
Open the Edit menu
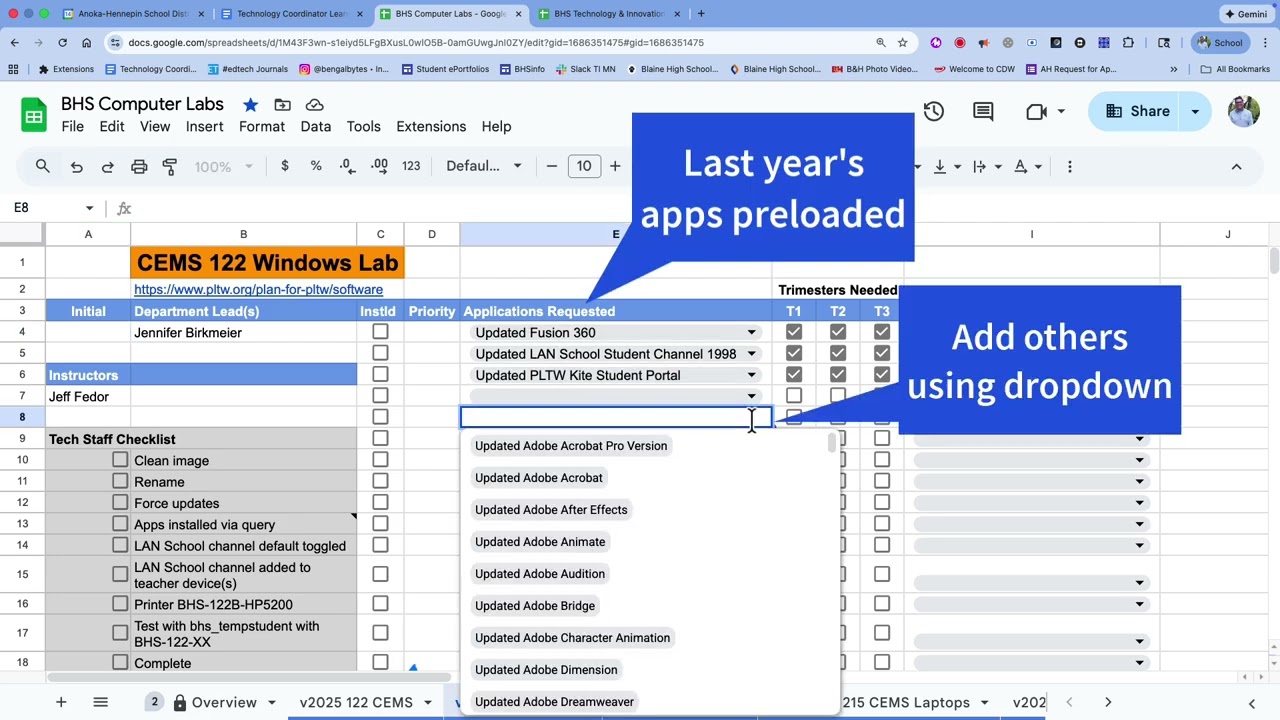(112, 127)
